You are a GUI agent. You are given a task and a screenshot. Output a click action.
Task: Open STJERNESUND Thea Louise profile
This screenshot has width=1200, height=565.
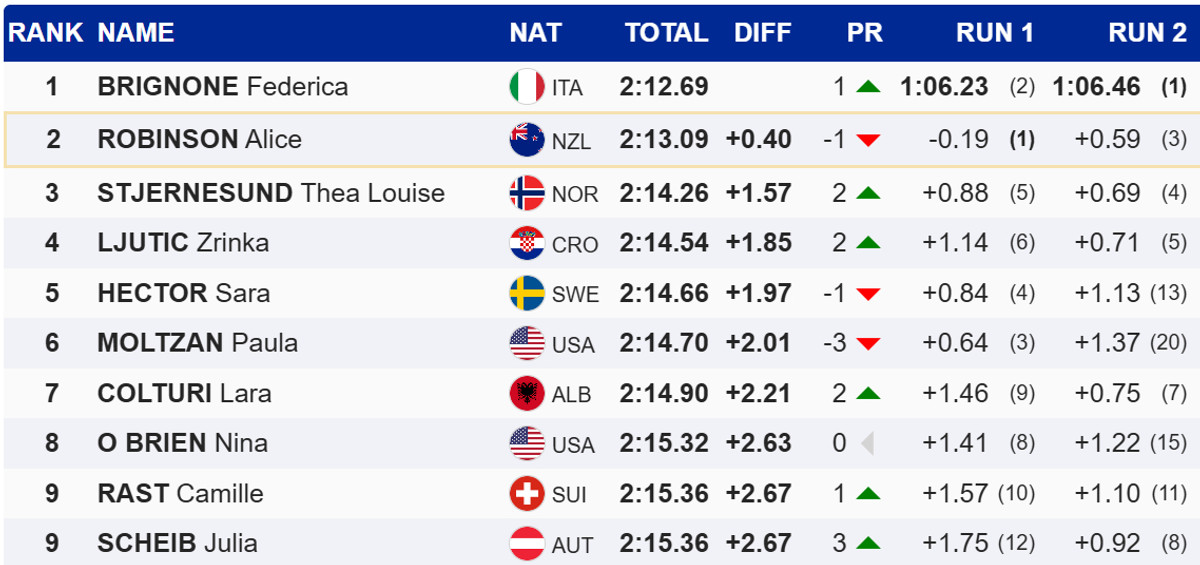271,193
